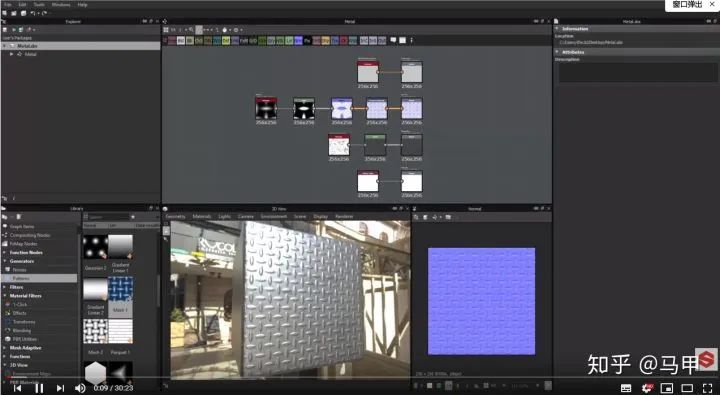
Task: Switch to theater mode in video player
Action: (687, 388)
